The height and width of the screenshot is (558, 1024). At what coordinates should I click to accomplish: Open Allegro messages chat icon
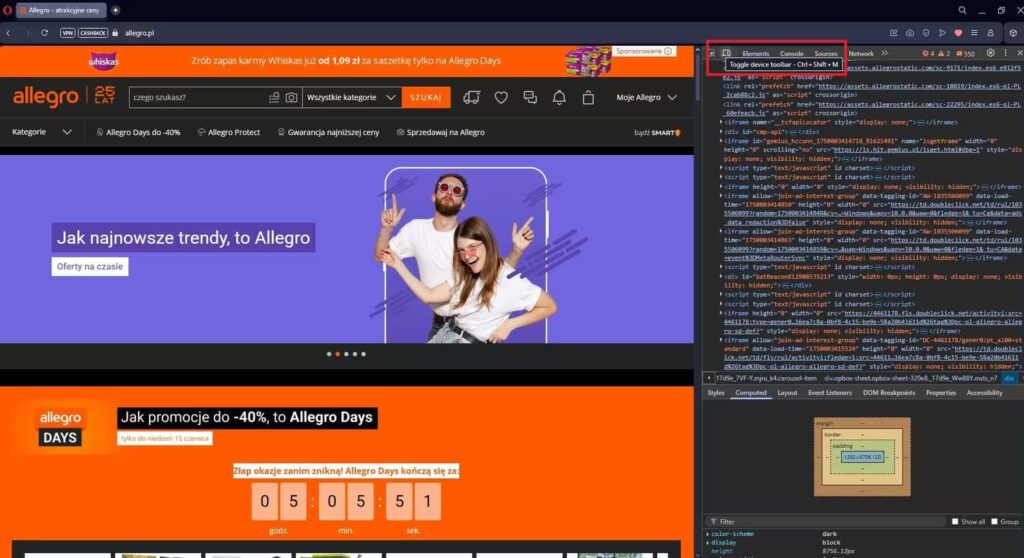(x=530, y=97)
